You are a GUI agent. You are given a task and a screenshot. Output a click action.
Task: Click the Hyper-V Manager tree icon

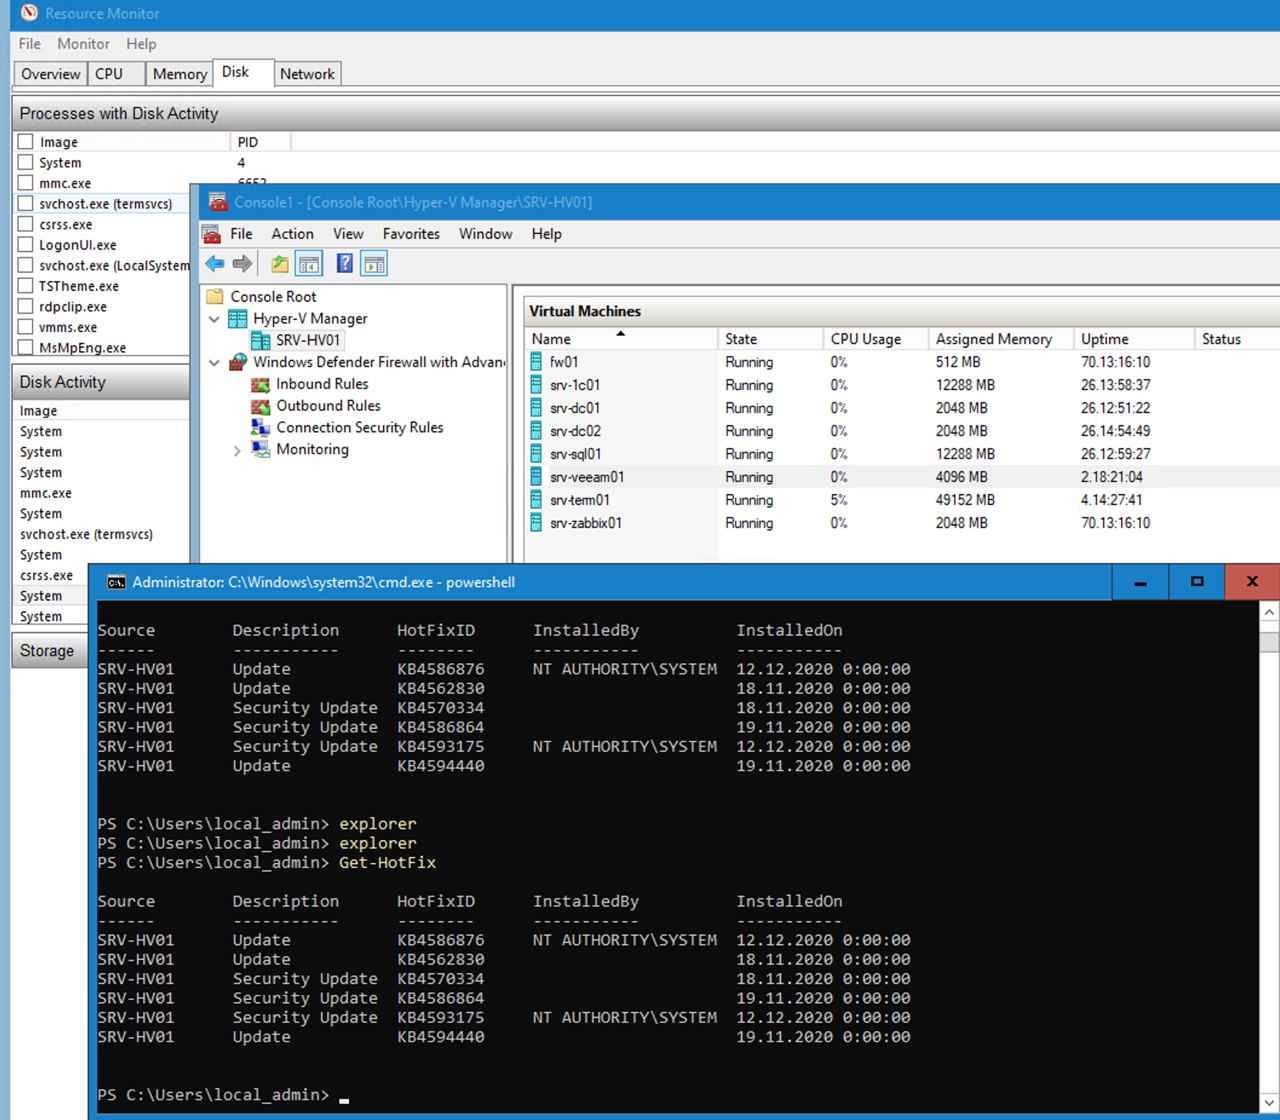click(238, 318)
